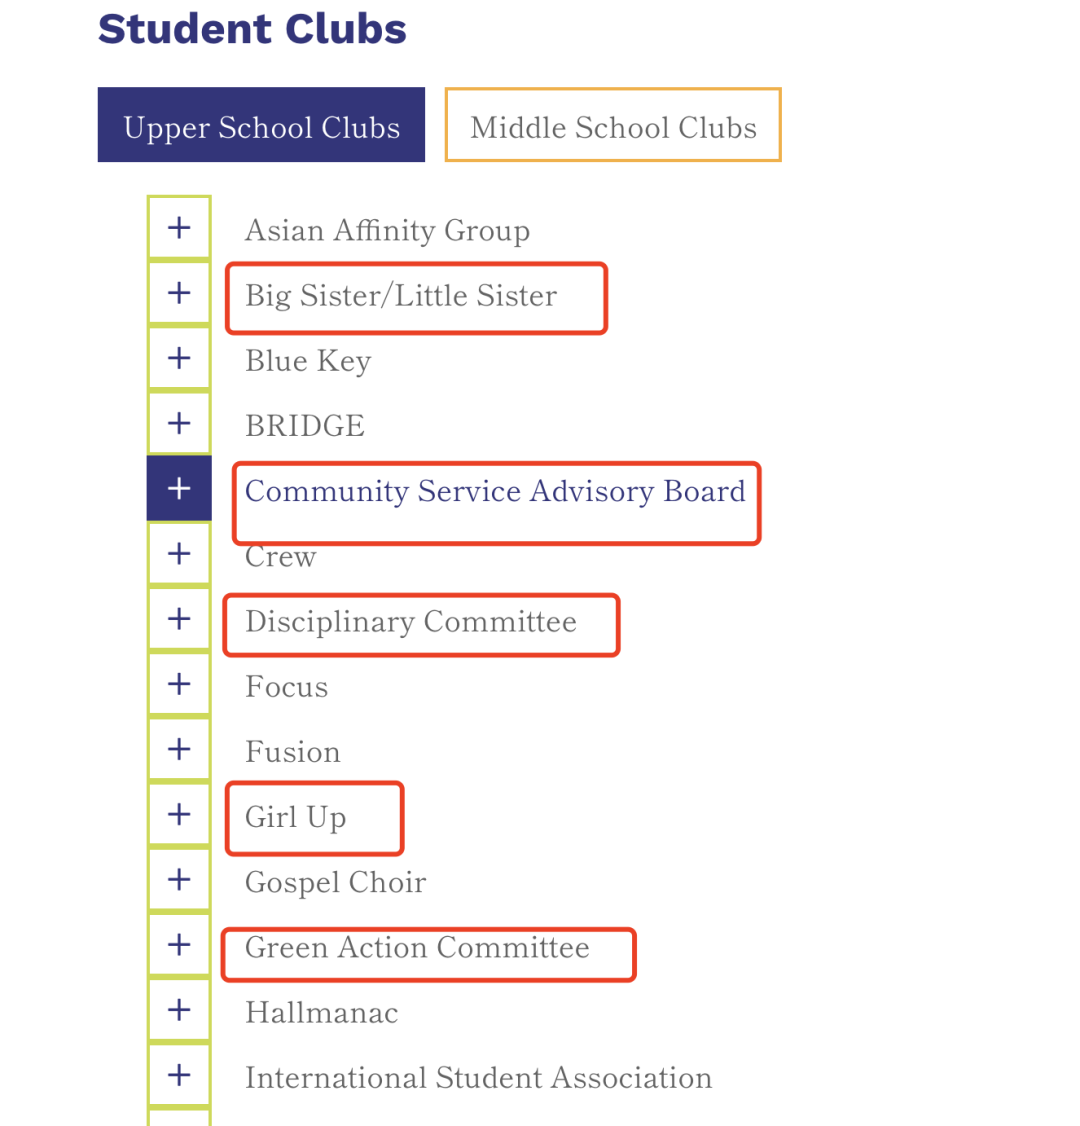Click highlighted plus for Community Service Advisory Board

(x=180, y=488)
